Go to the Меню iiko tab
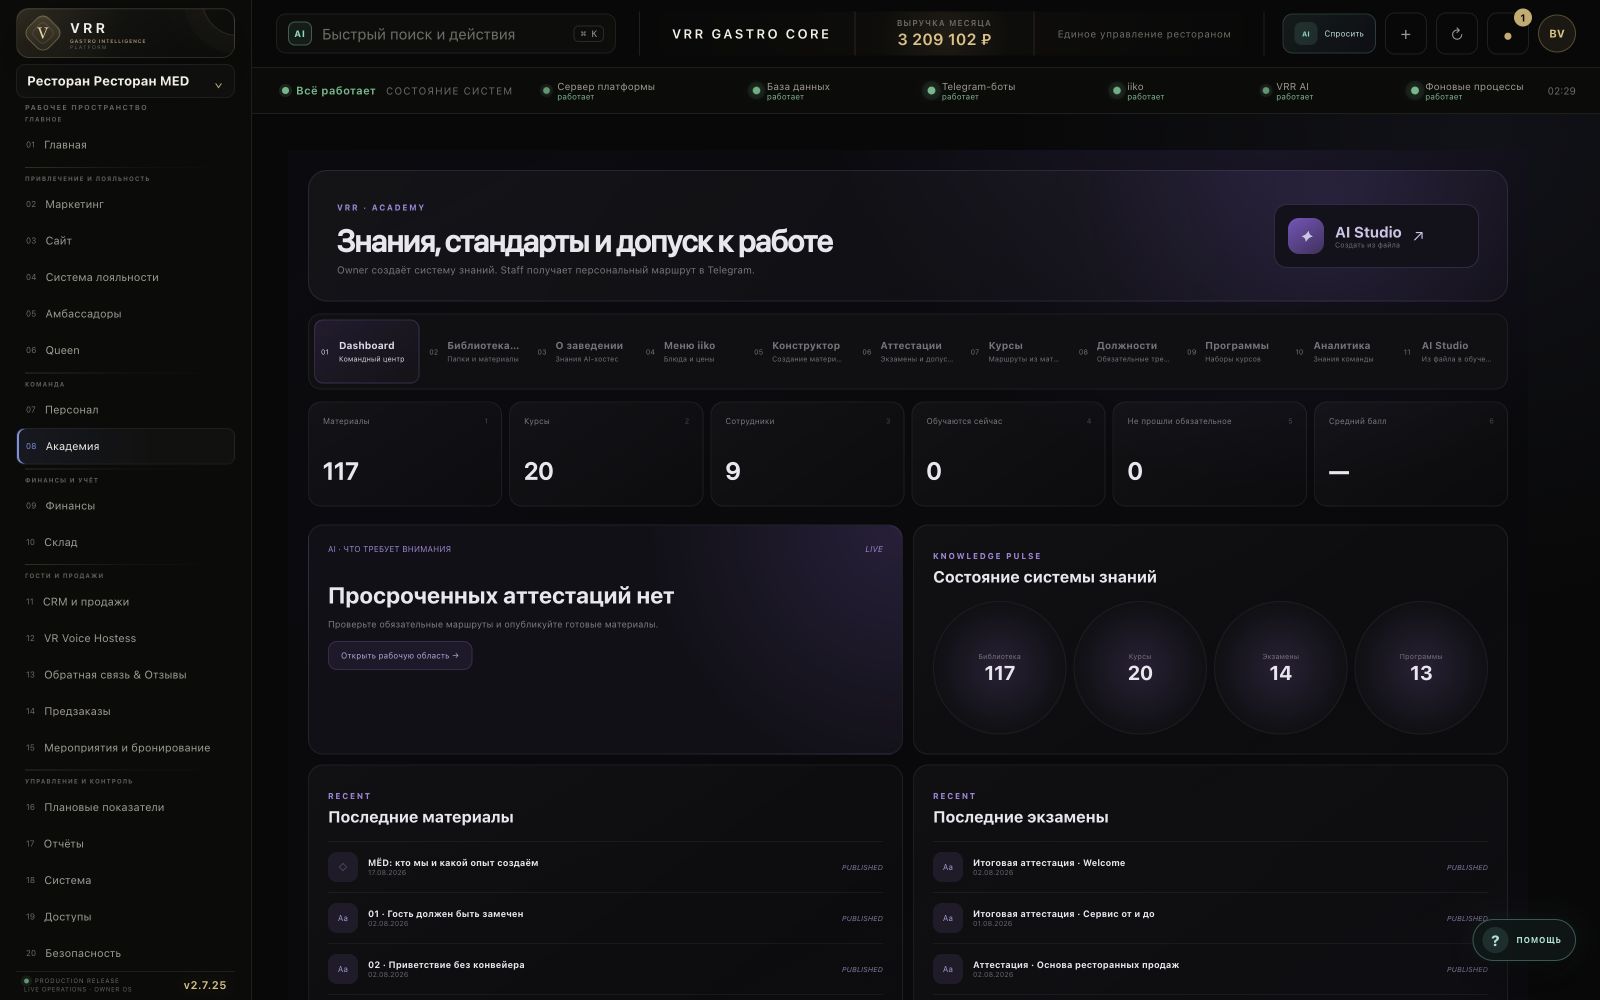Image resolution: width=1600 pixels, height=1000 pixels. [x=690, y=351]
